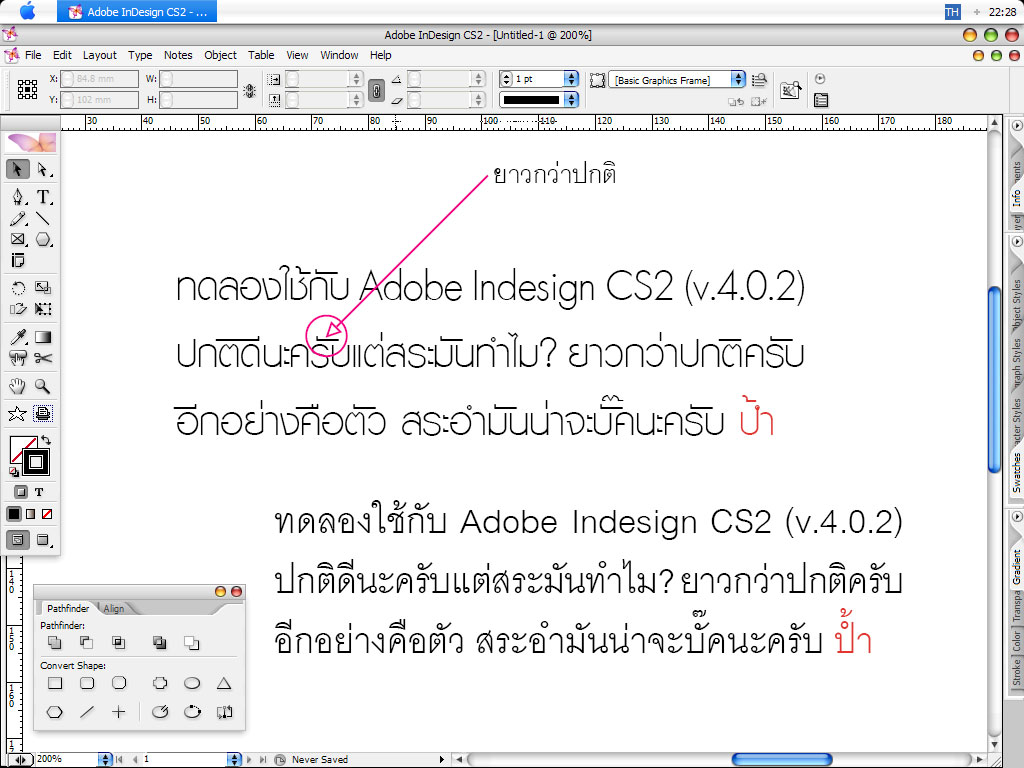Click the X position input field
Screen dimensions: 1024x768
coord(99,78)
